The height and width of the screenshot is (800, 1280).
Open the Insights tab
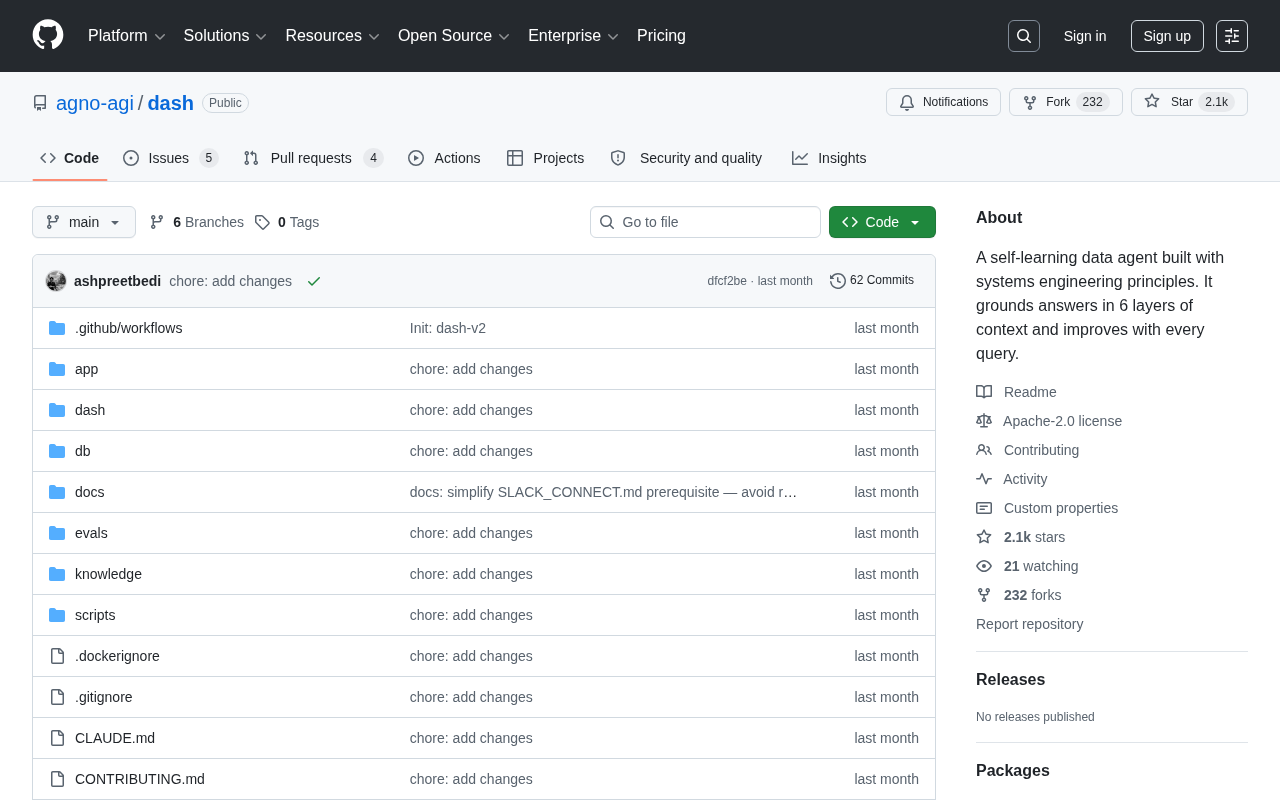(x=829, y=158)
